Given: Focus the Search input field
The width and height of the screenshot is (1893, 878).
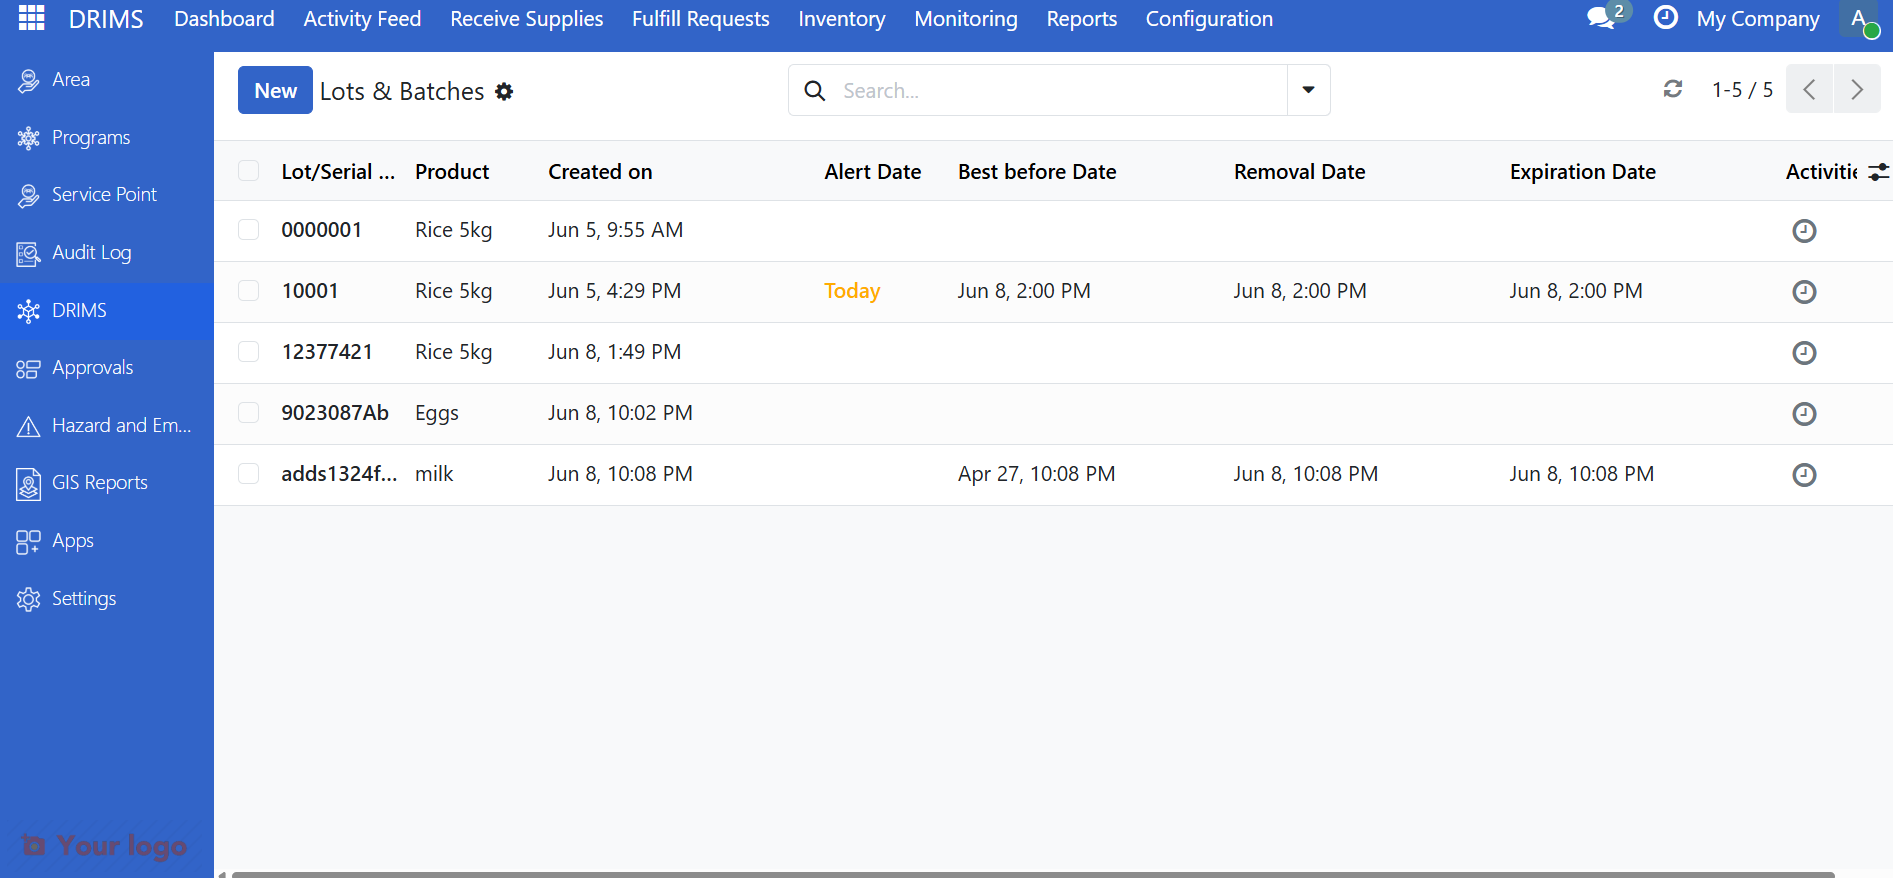Looking at the screenshot, I should point(1060,91).
